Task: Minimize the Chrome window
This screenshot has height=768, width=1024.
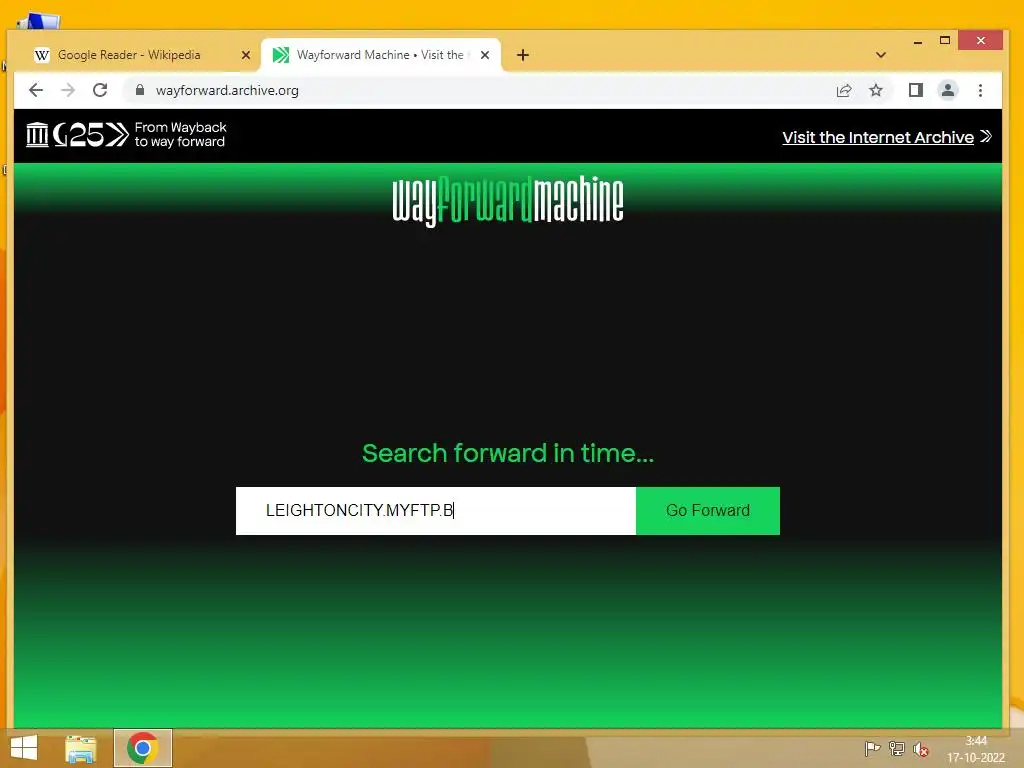Action: click(918, 41)
